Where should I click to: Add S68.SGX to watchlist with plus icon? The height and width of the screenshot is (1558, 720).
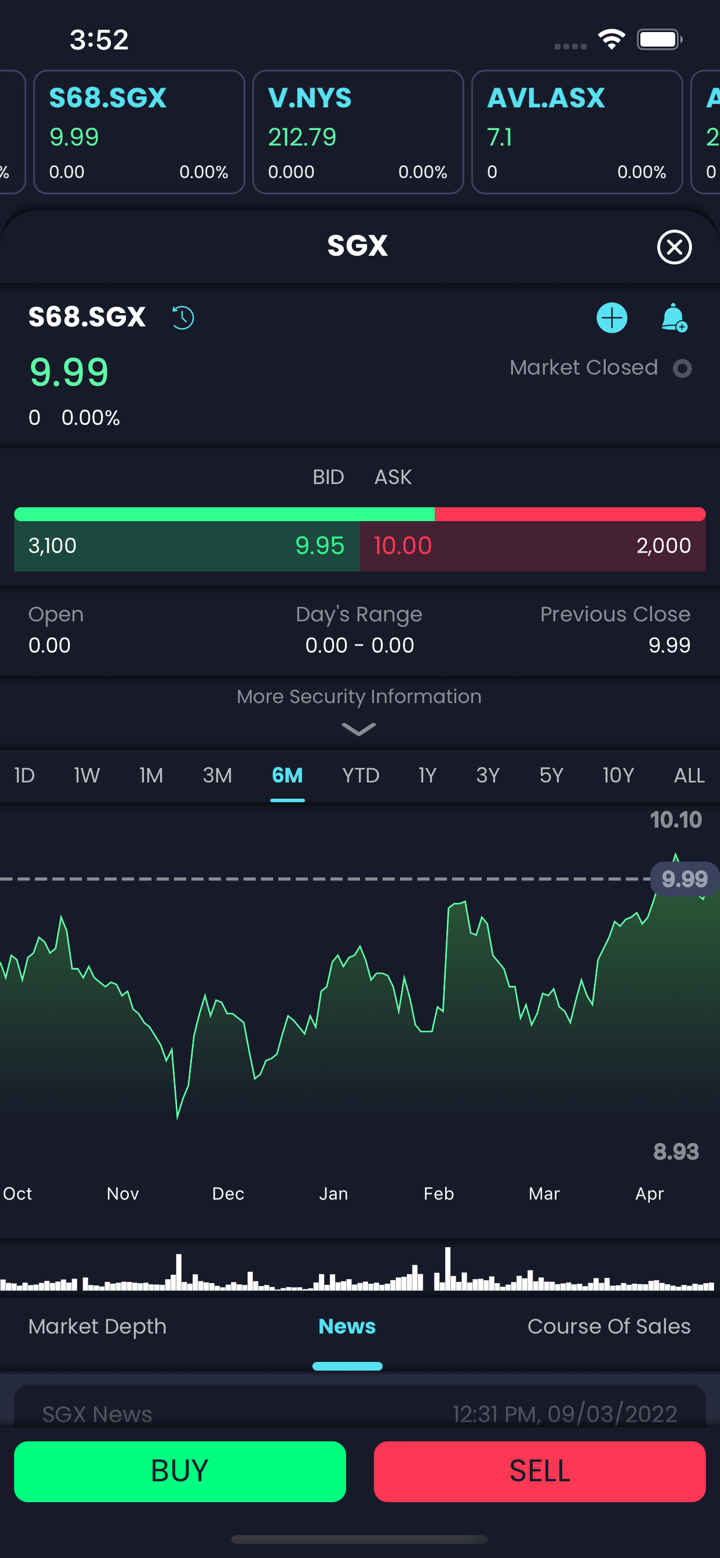612,318
